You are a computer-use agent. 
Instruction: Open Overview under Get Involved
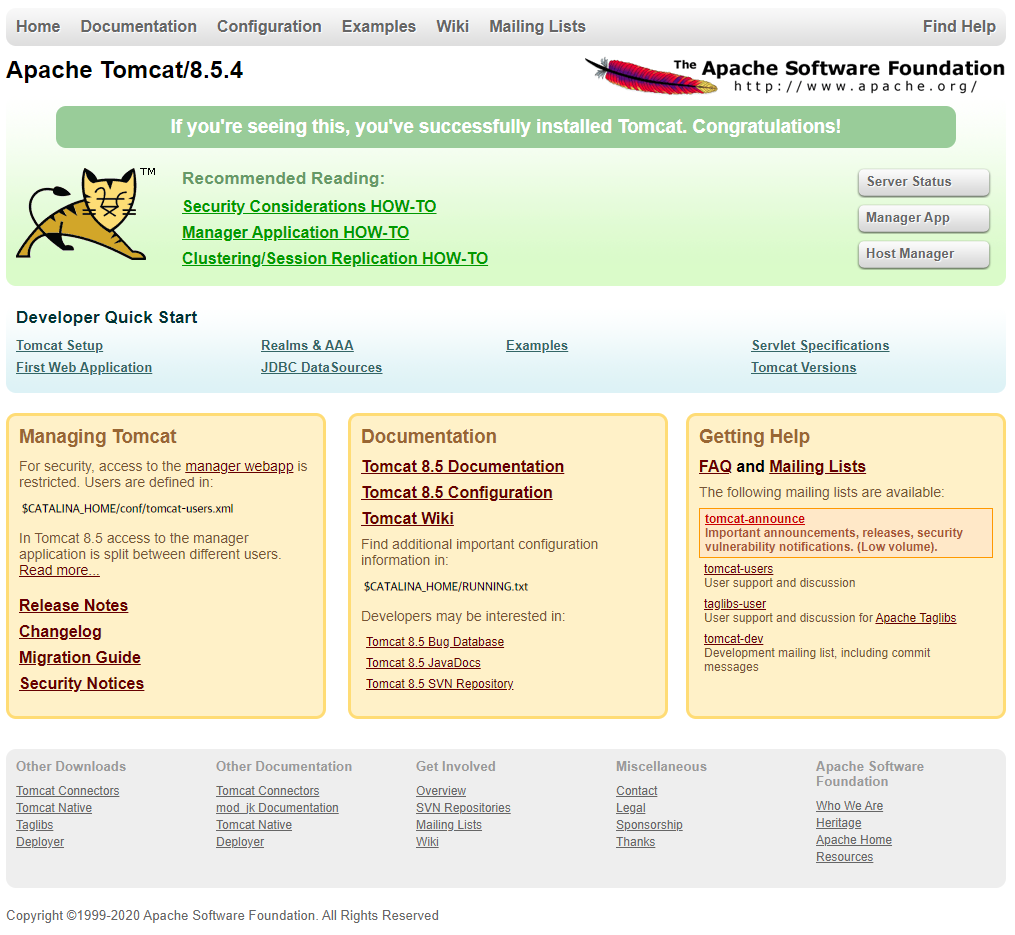tap(441, 791)
